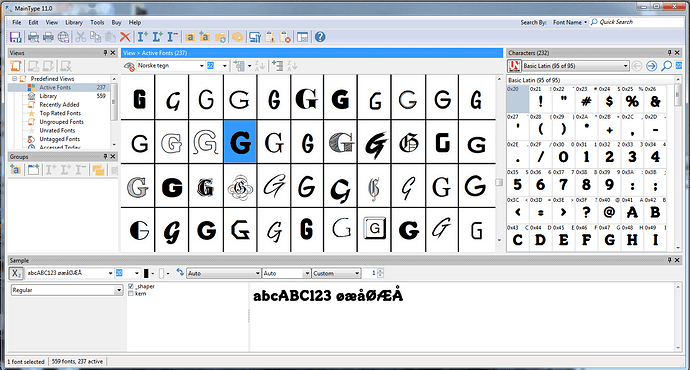The height and width of the screenshot is (370, 690).
Task: Open the Tools menu
Action: (x=97, y=22)
